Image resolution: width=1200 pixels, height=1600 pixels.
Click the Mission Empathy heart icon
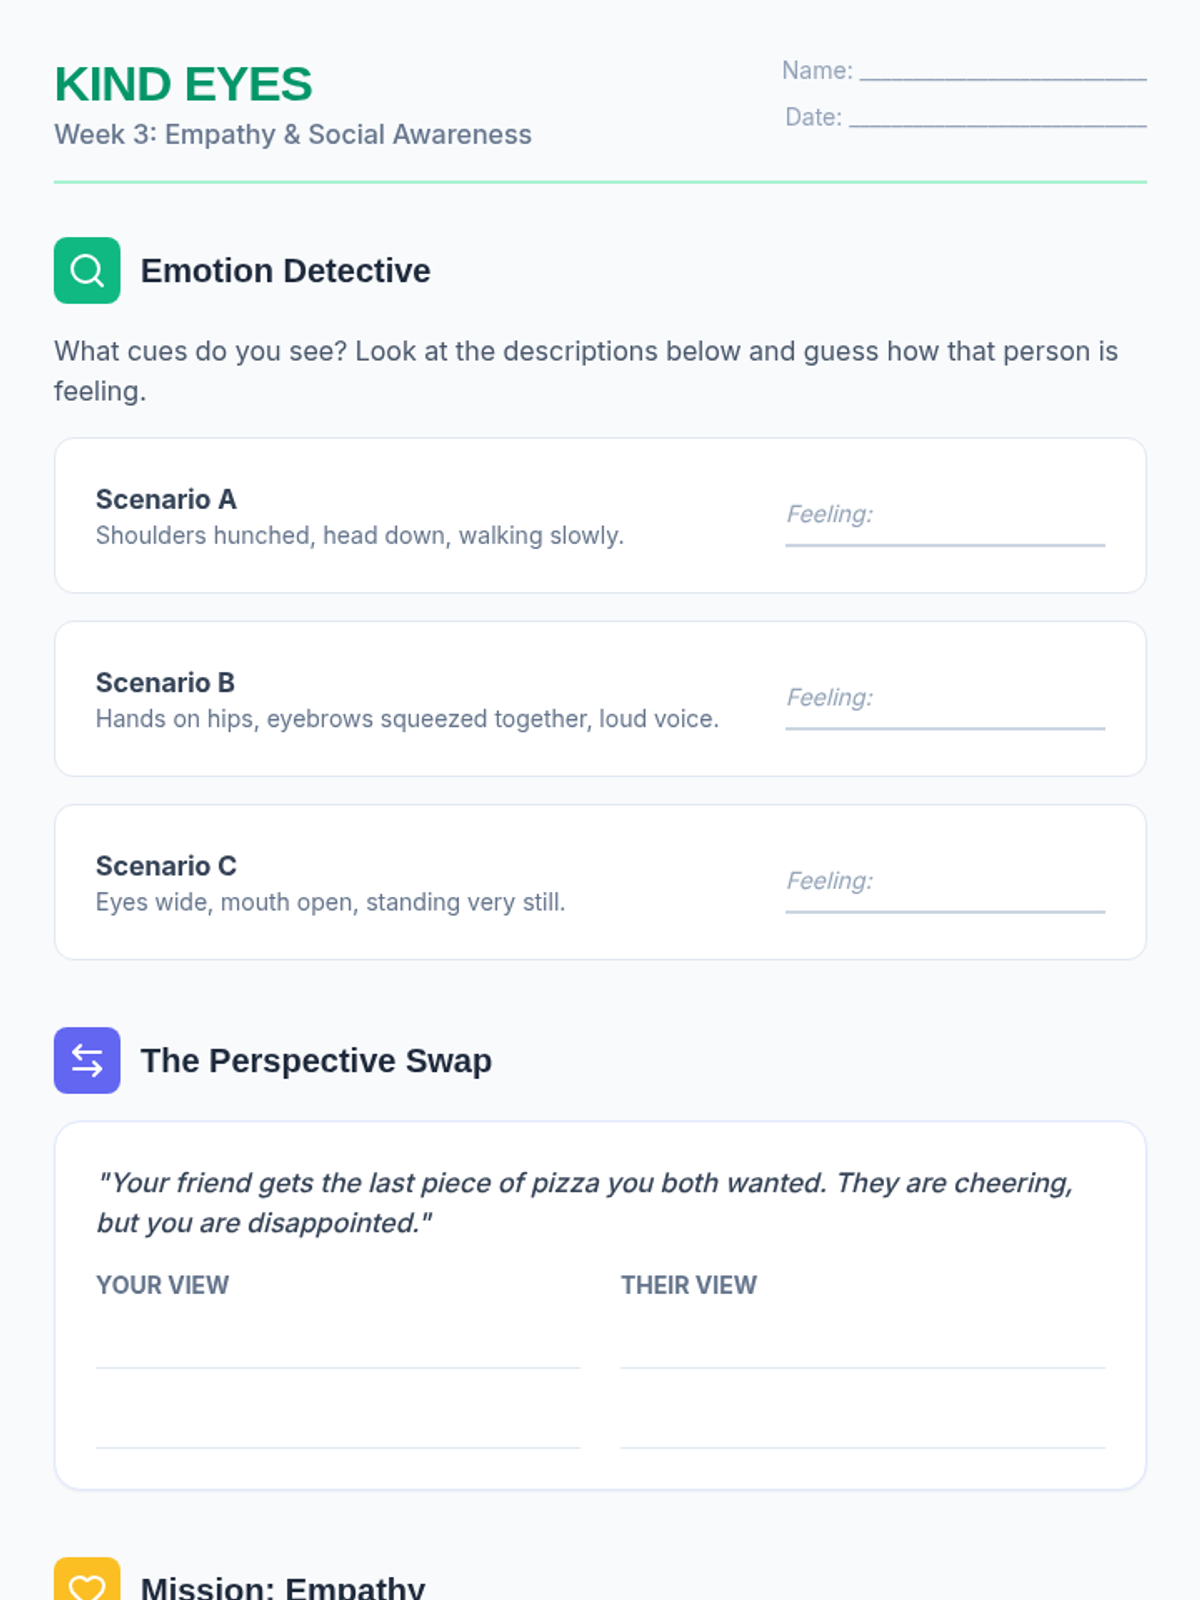(87, 1580)
